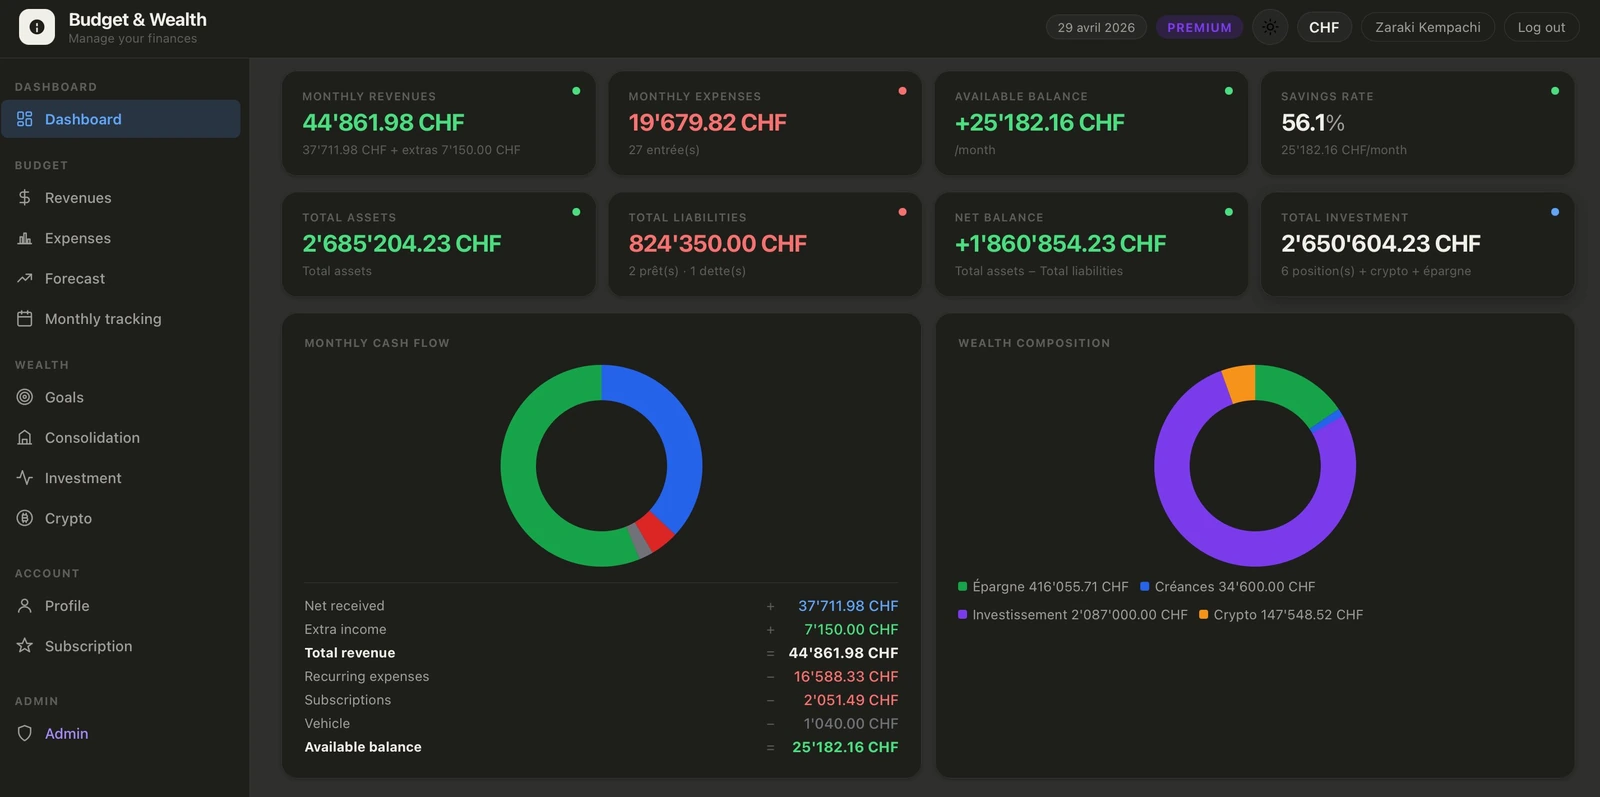Click the Zaraki Kempachi user button
The height and width of the screenshot is (797, 1600).
point(1428,27)
